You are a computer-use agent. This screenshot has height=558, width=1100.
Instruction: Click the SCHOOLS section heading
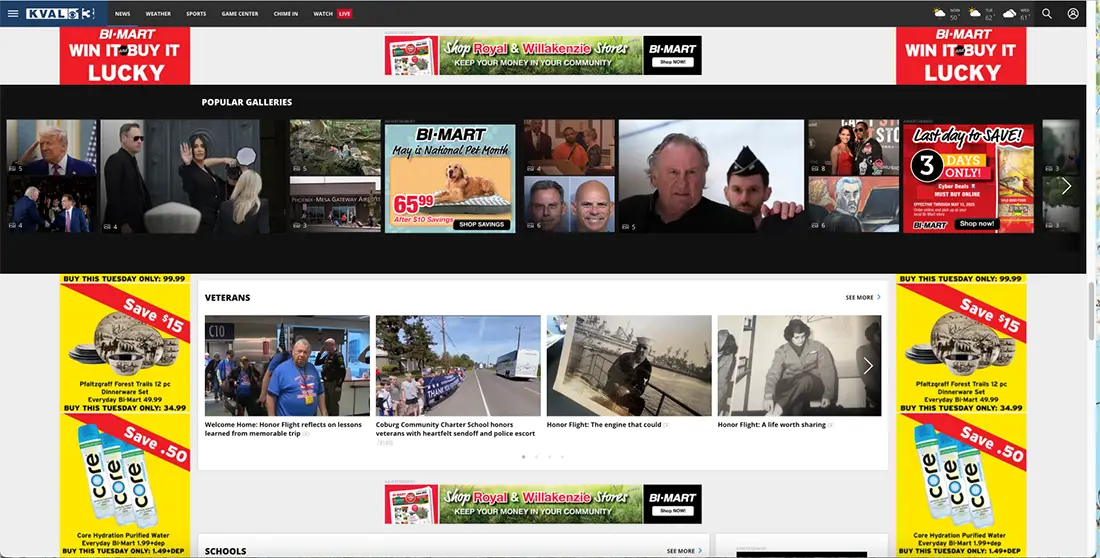pos(225,551)
